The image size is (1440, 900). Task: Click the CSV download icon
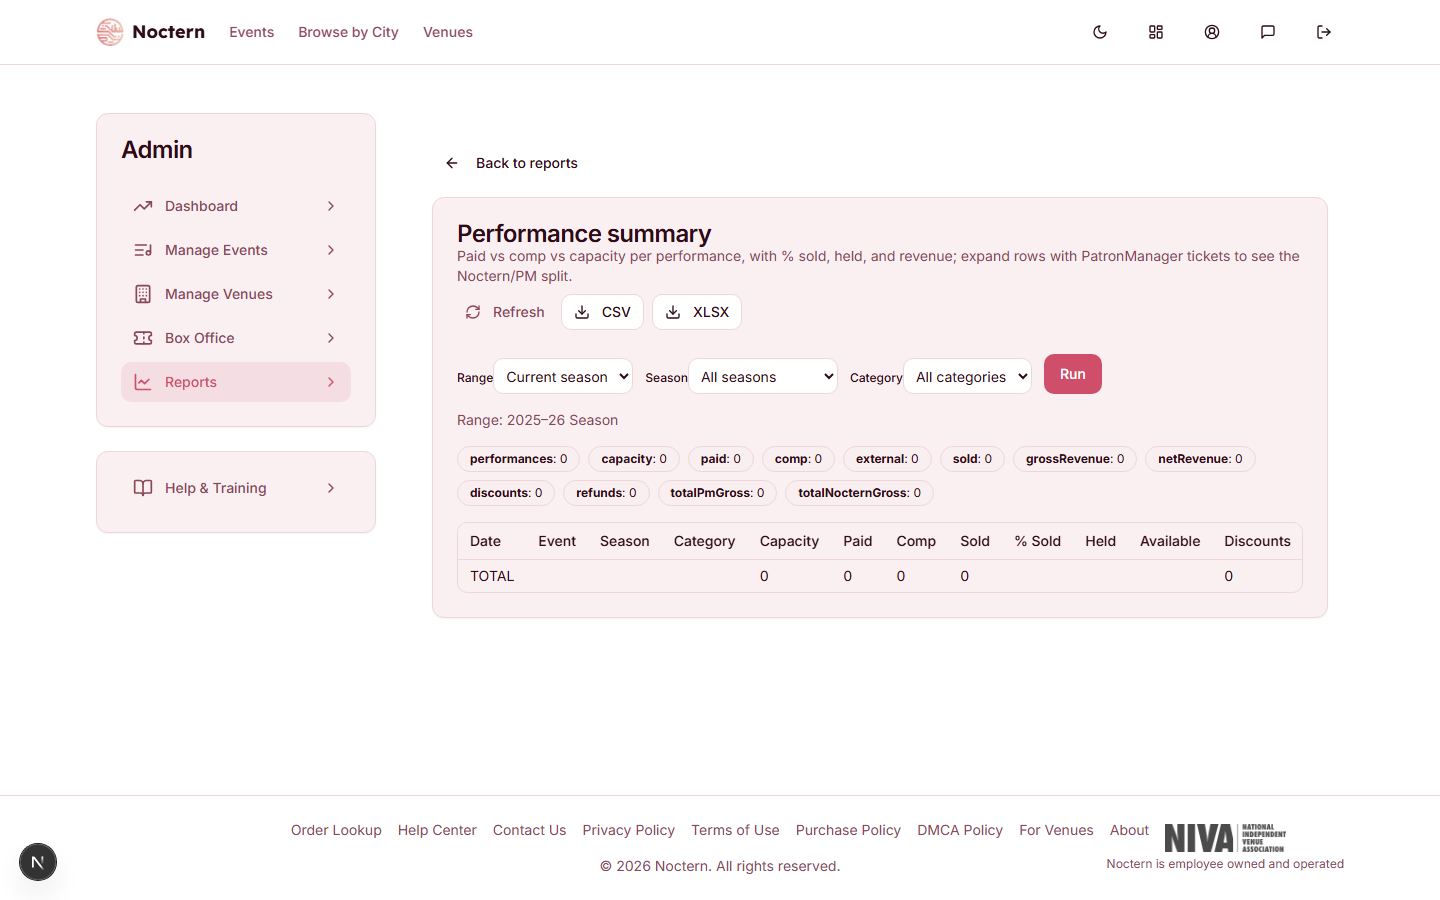[582, 312]
